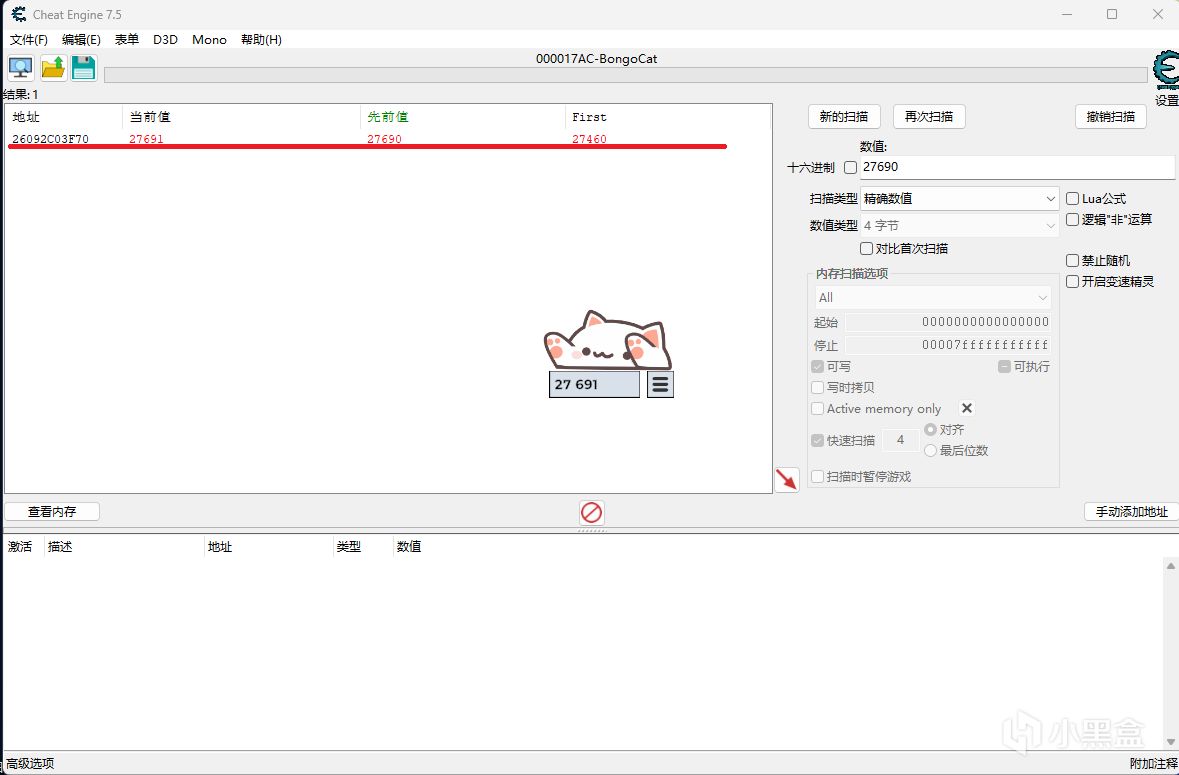Click the 查看内存 button
This screenshot has width=1179, height=775.
52,511
